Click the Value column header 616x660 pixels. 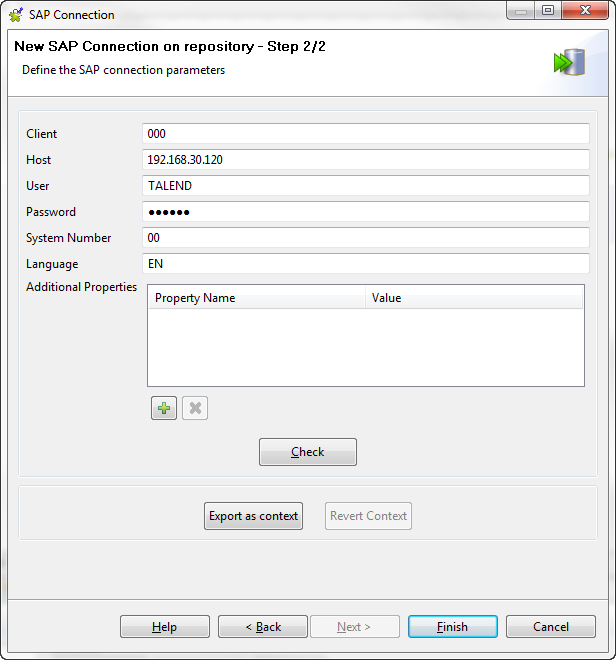click(474, 298)
